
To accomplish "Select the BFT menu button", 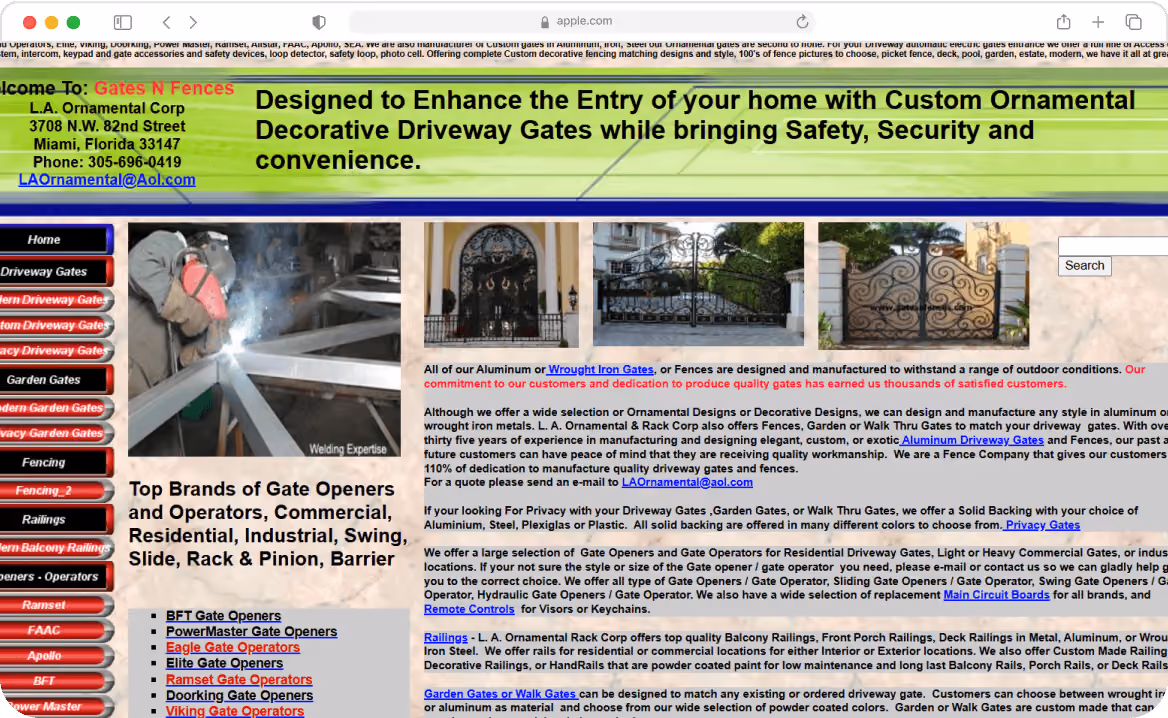I will [56, 681].
